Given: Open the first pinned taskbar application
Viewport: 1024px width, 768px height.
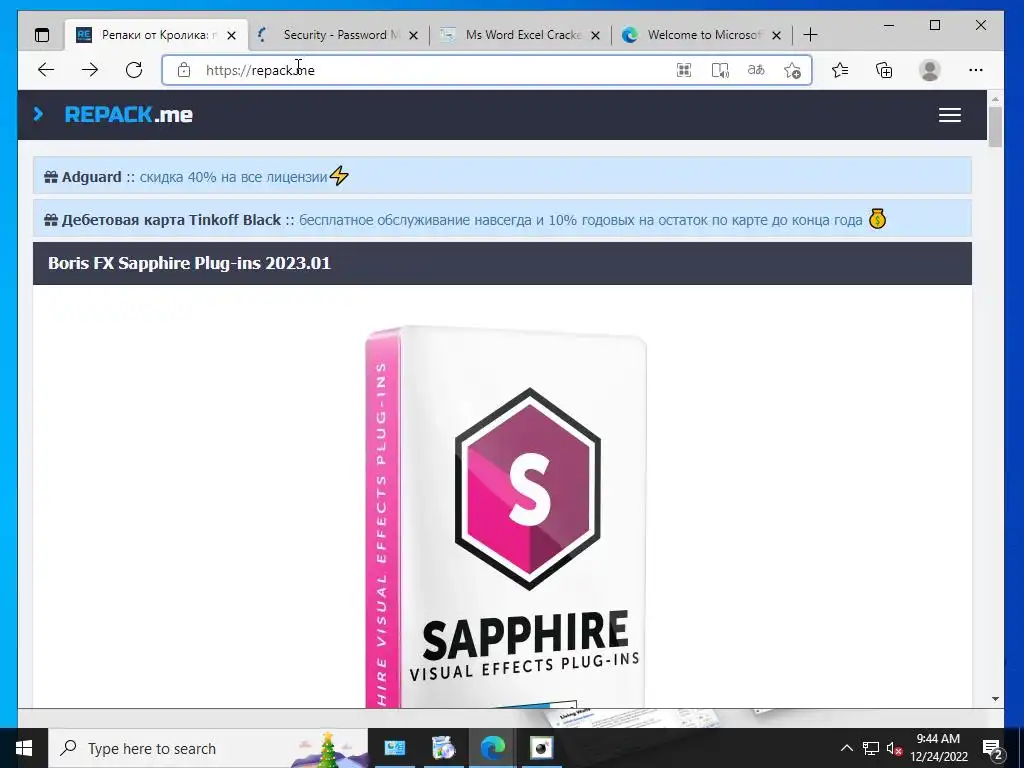Looking at the screenshot, I should (x=394, y=748).
